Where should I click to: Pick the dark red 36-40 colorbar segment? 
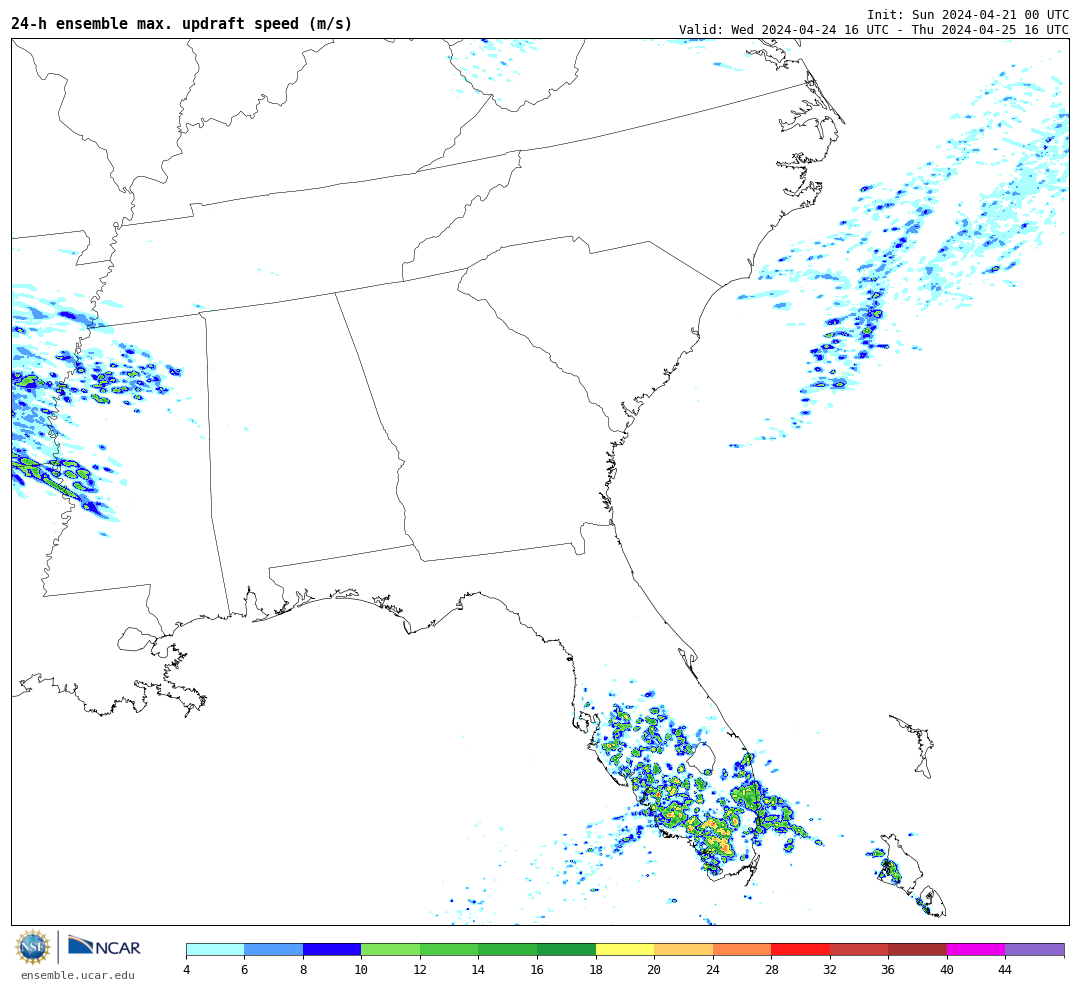917,949
